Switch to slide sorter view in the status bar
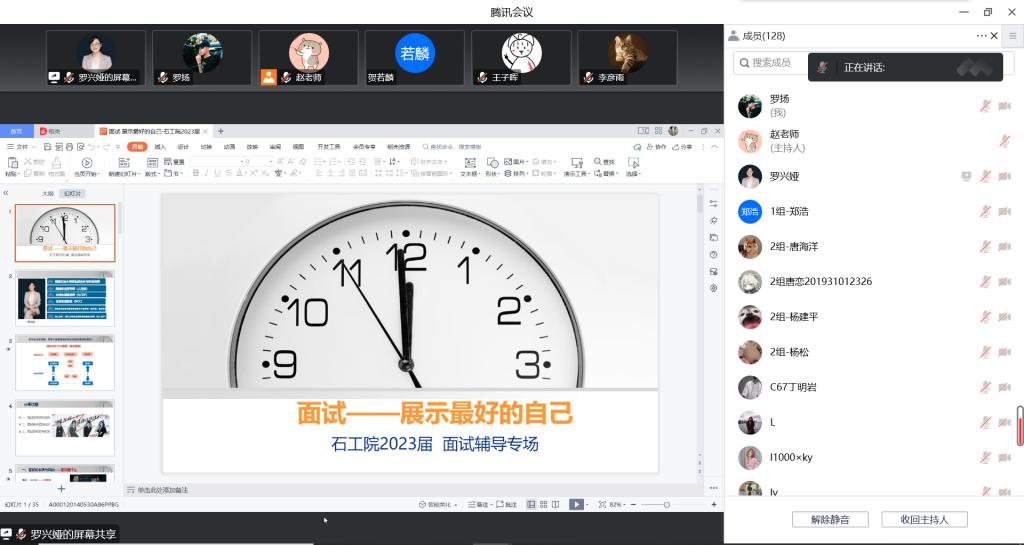This screenshot has height=545, width=1024. (543, 505)
